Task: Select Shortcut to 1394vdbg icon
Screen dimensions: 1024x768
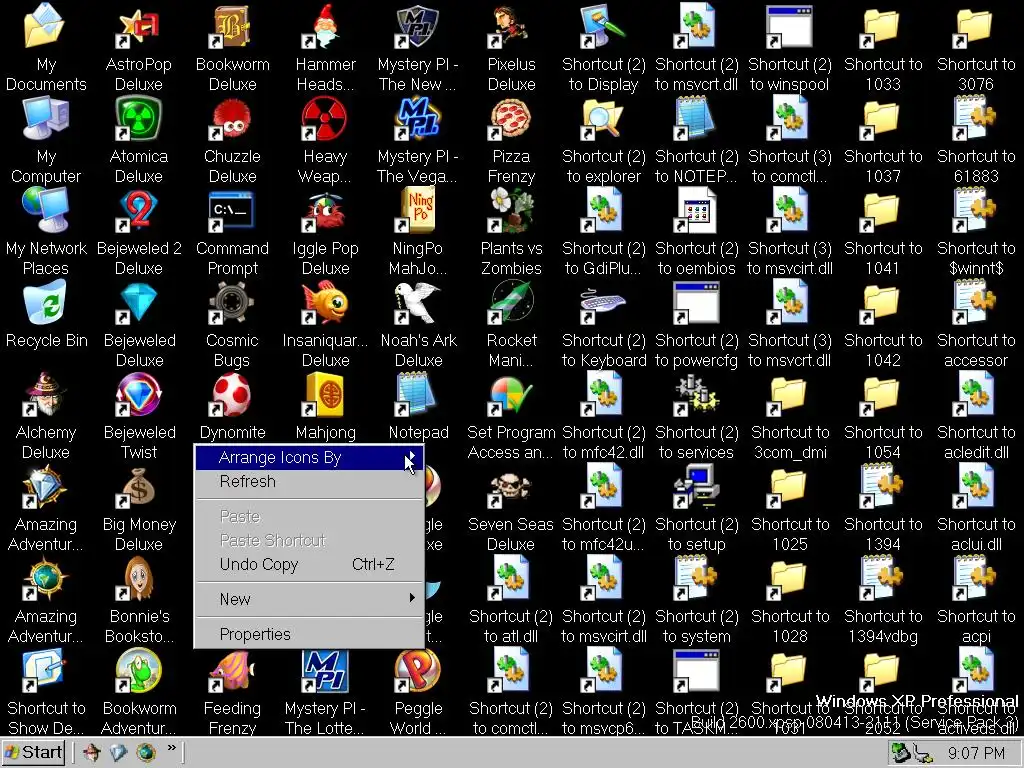Action: pos(883,579)
